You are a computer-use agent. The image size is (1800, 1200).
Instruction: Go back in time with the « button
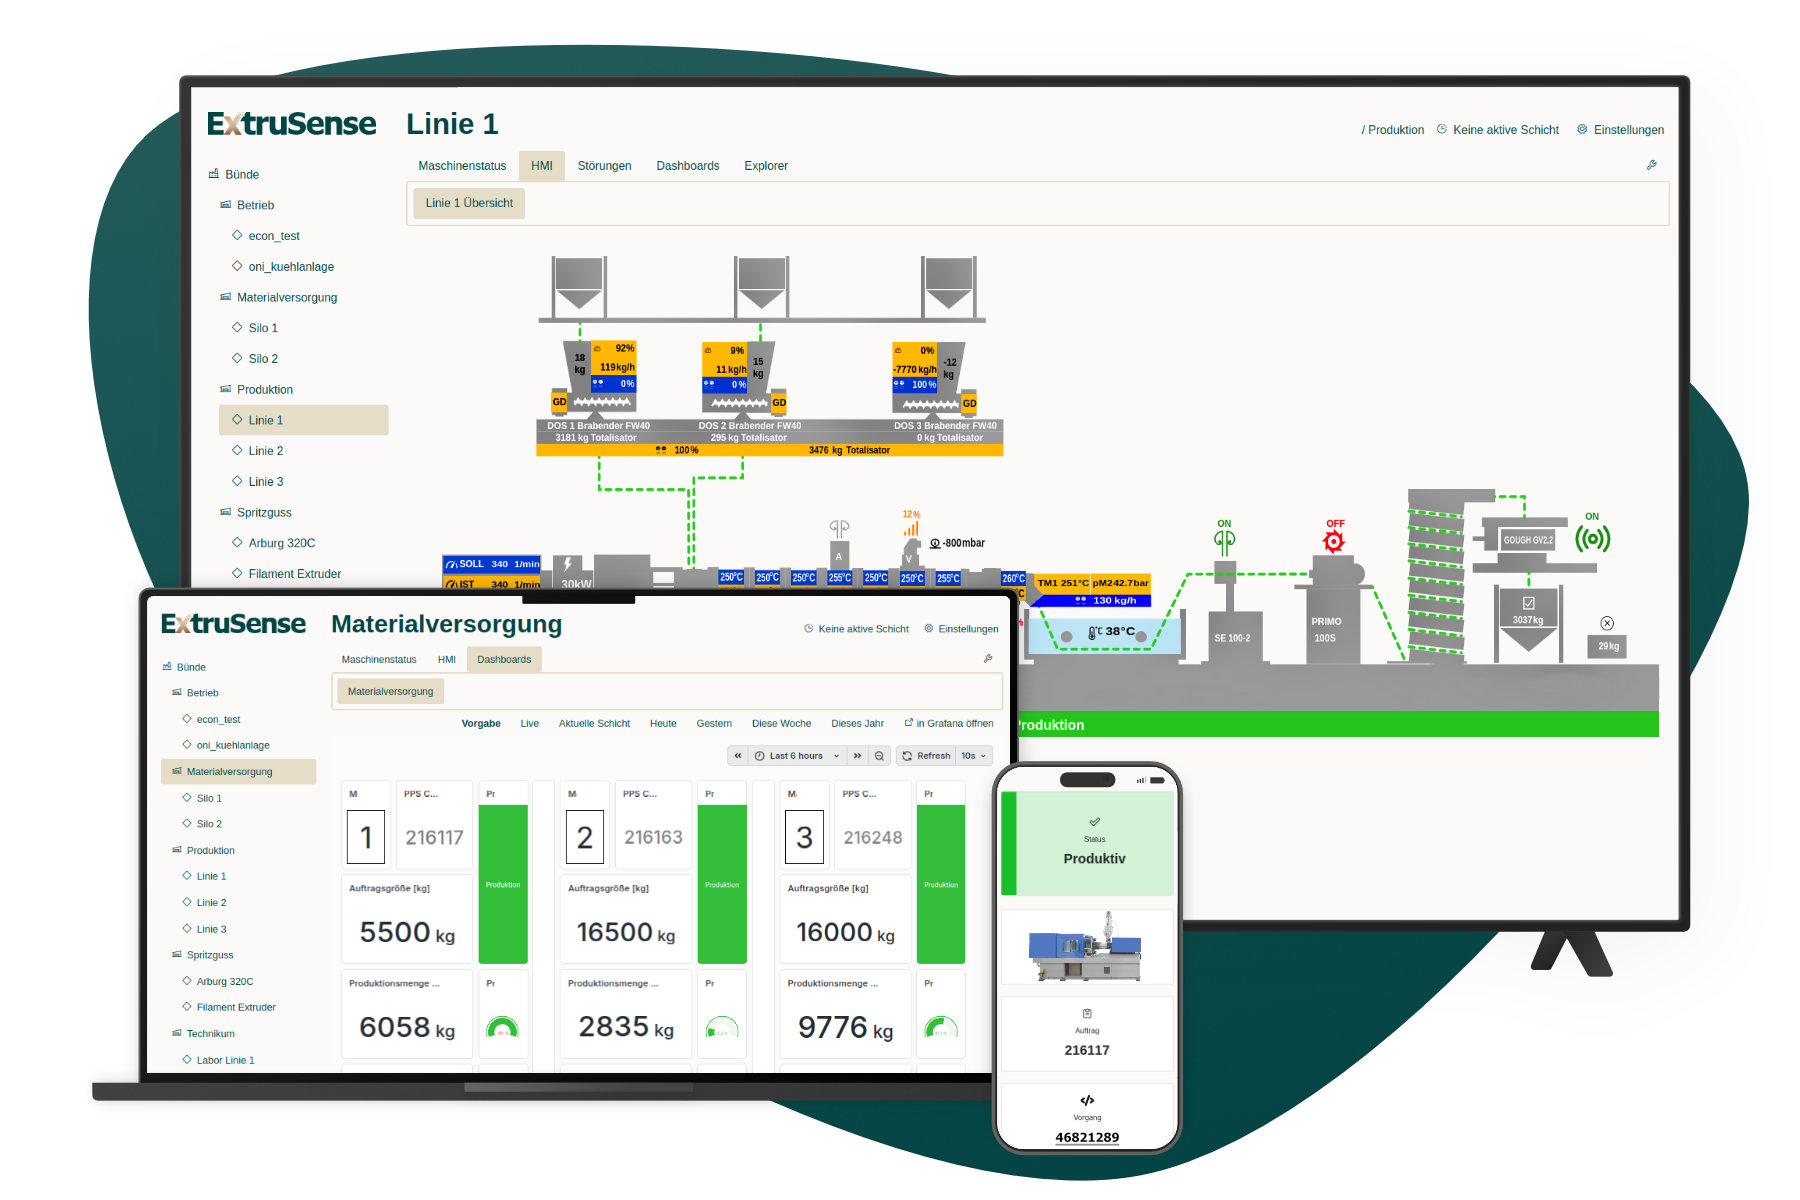(738, 756)
